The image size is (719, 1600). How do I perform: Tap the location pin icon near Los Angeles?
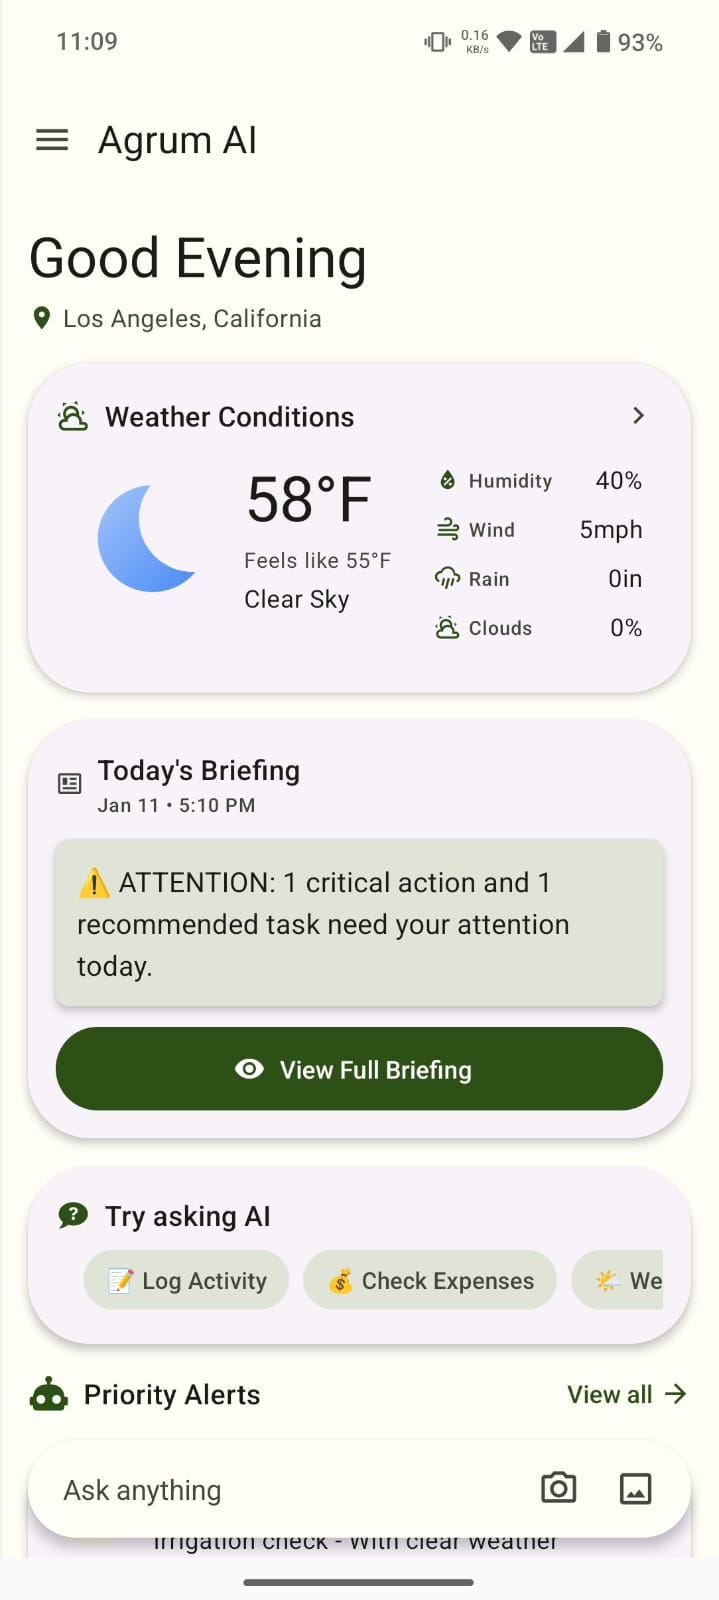pos(41,318)
